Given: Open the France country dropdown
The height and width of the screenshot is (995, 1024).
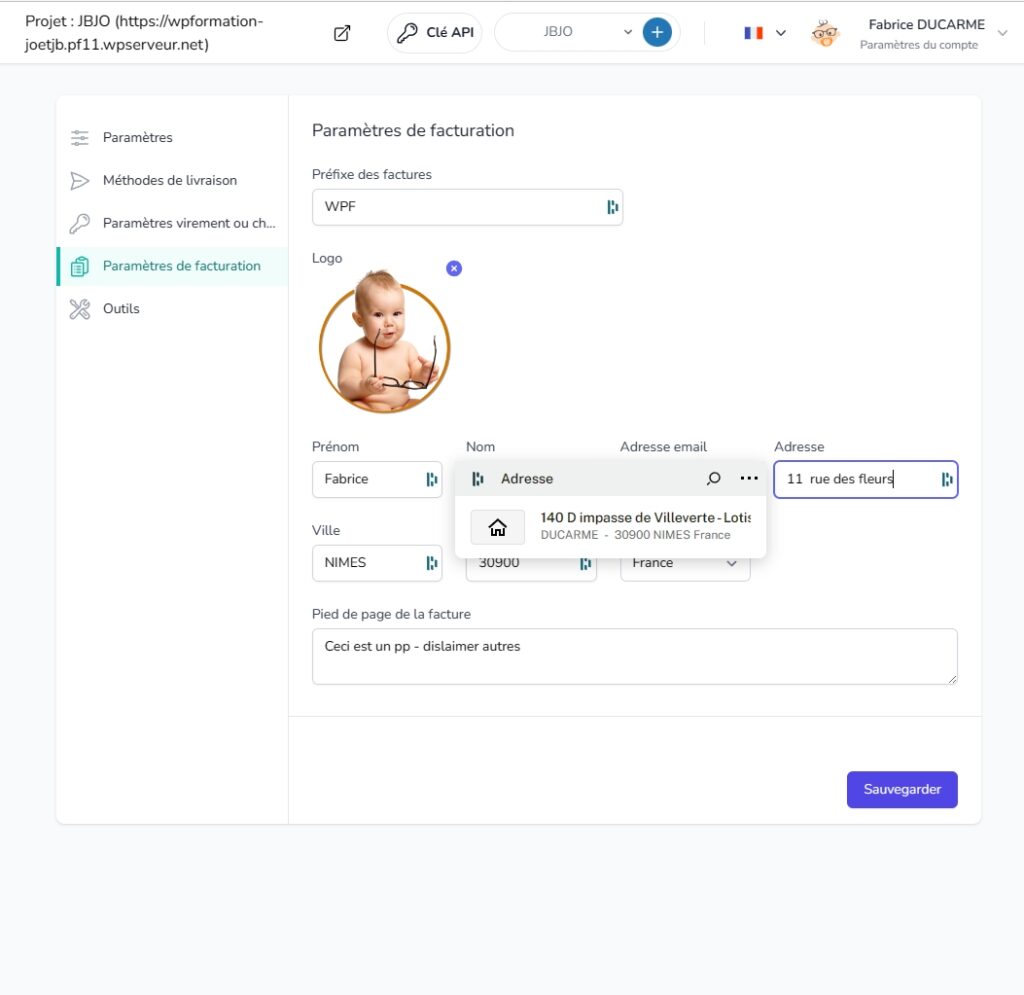Looking at the screenshot, I should pyautogui.click(x=685, y=563).
